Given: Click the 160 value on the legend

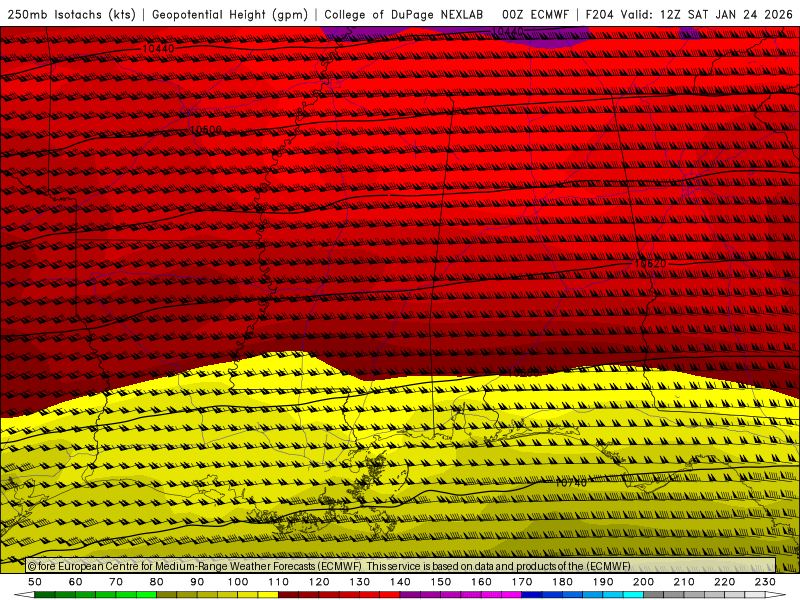Looking at the screenshot, I should (481, 582).
